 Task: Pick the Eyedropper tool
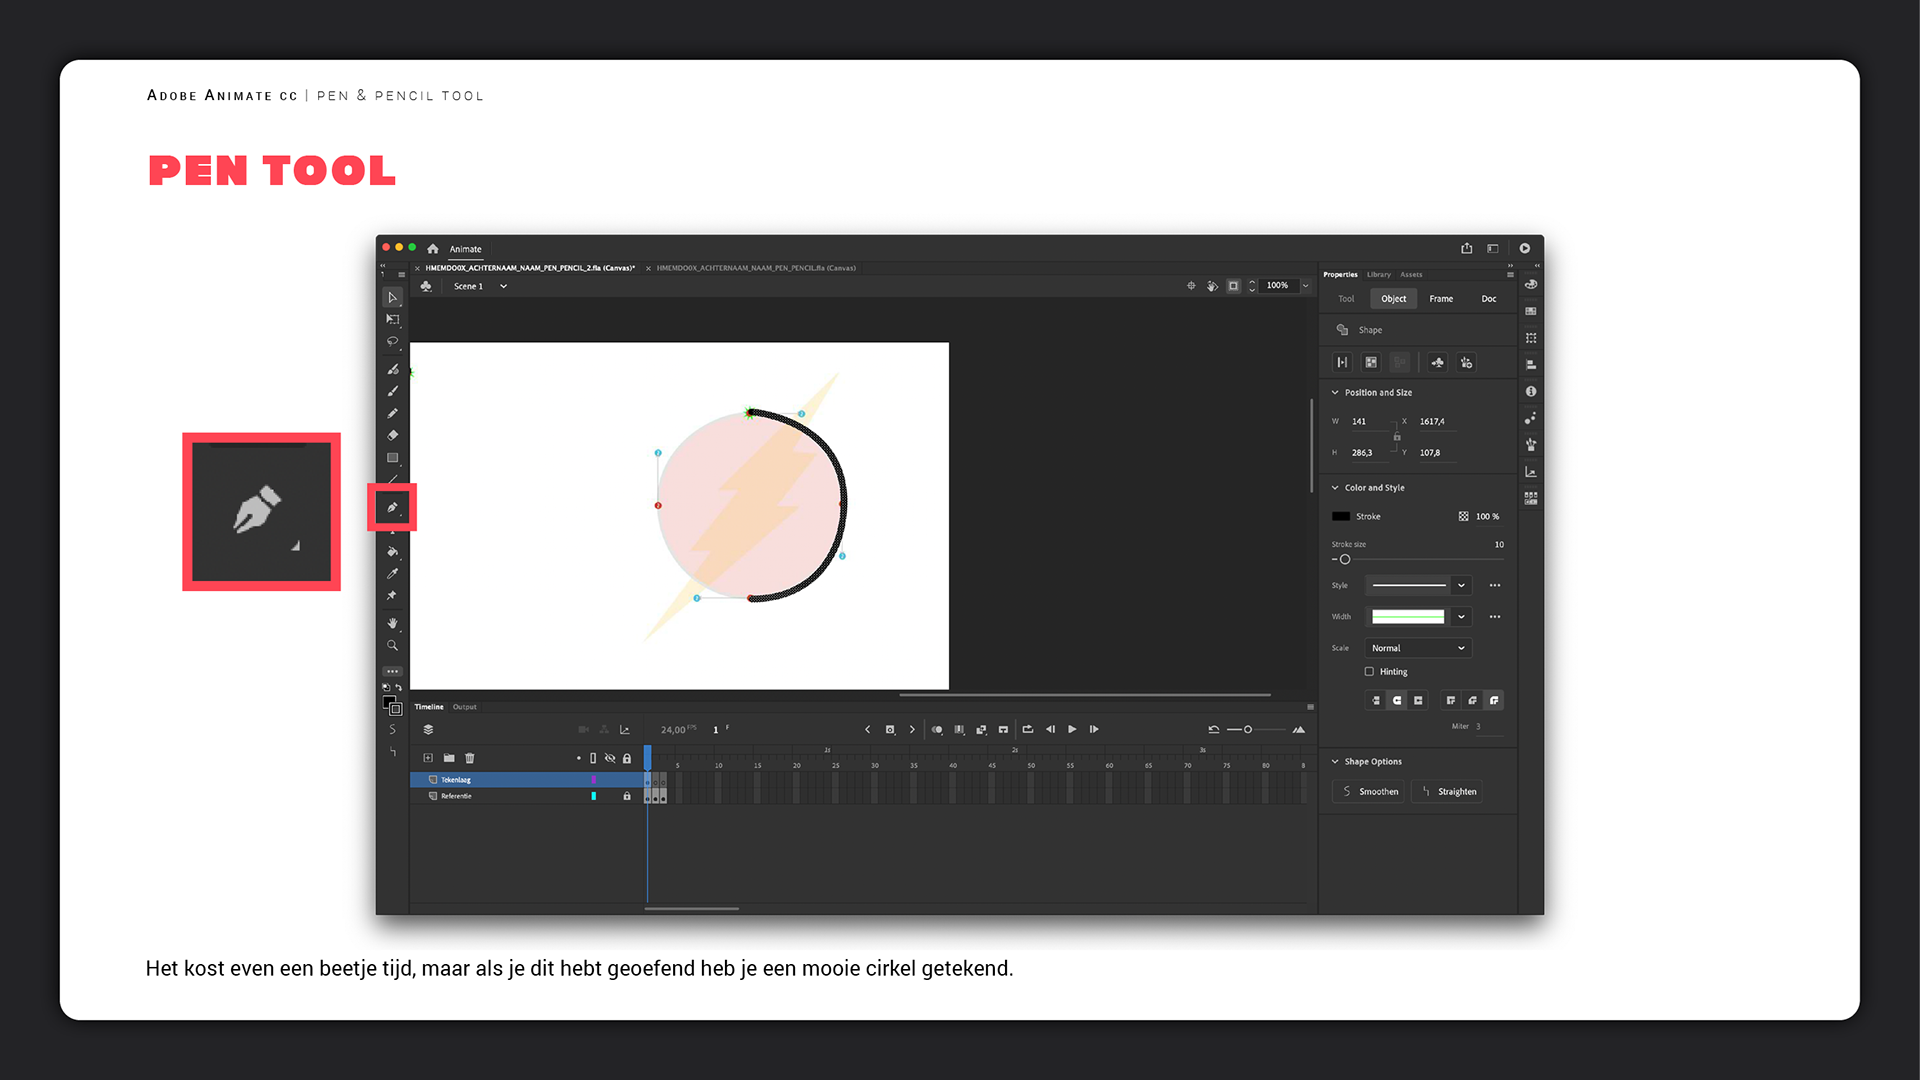392,574
